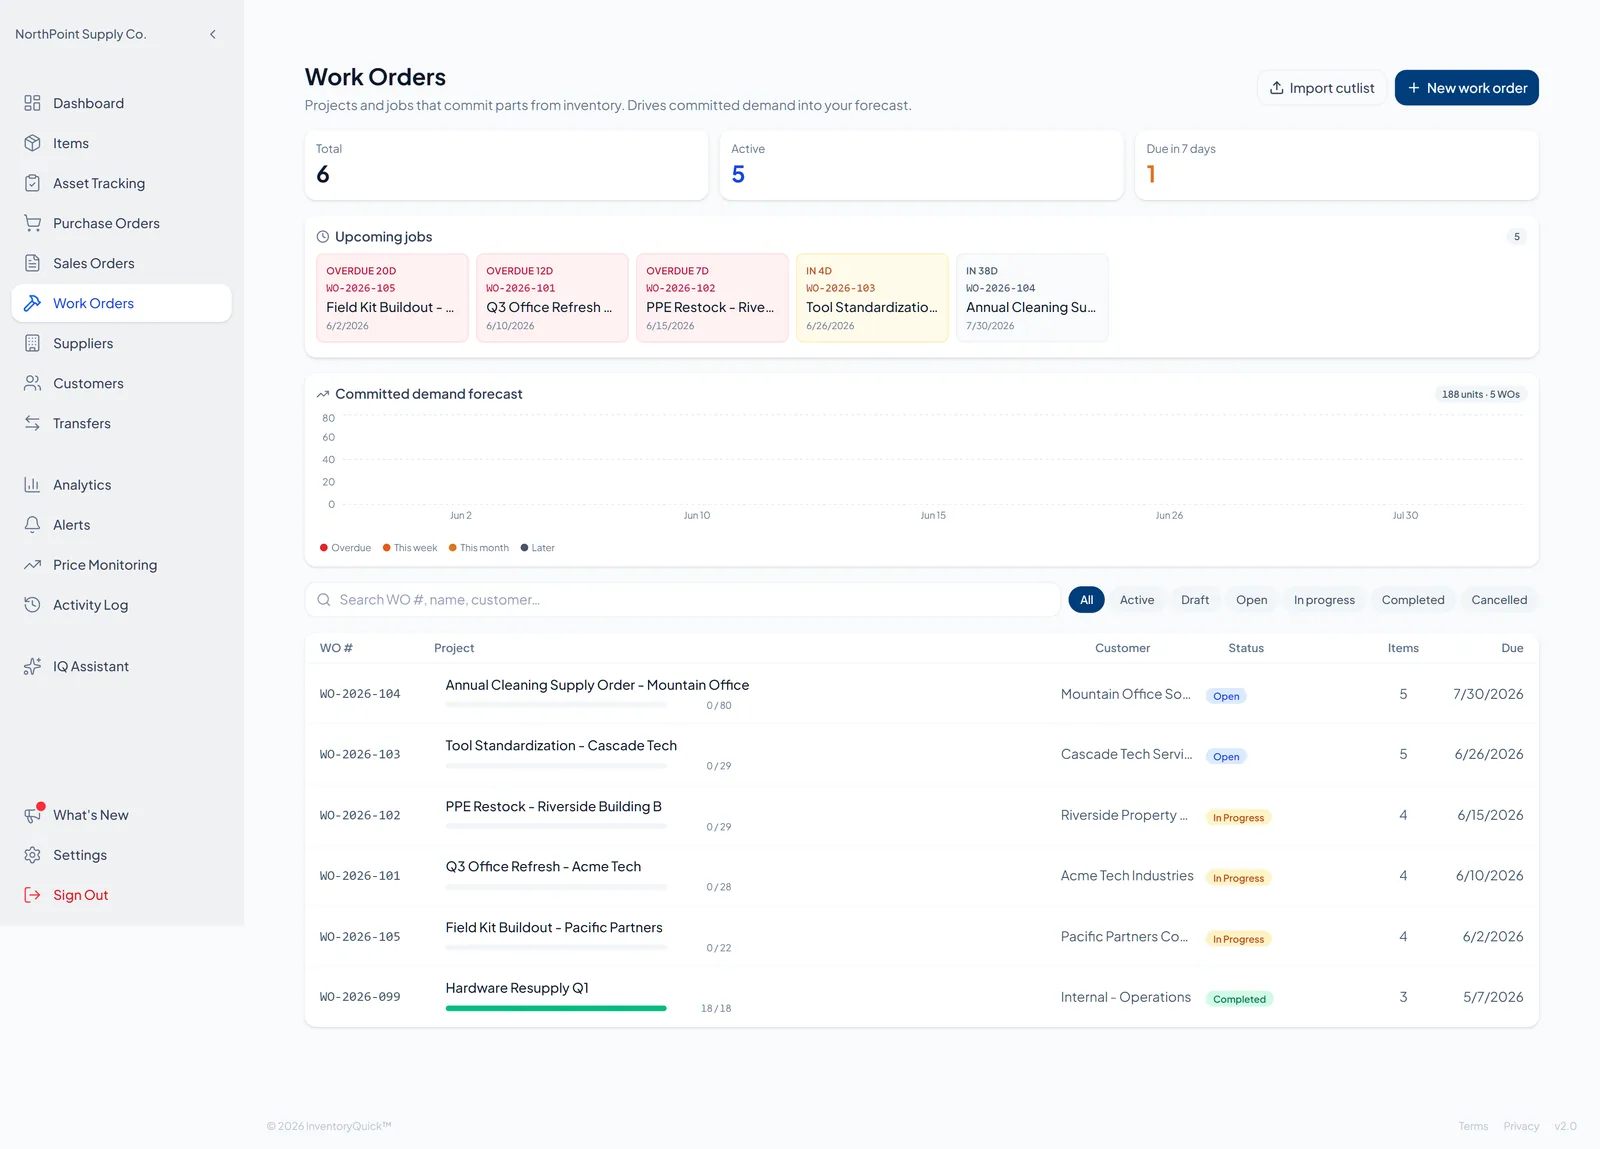This screenshot has width=1600, height=1149.
Task: Click the Sales Orders document icon
Action: tap(32, 263)
